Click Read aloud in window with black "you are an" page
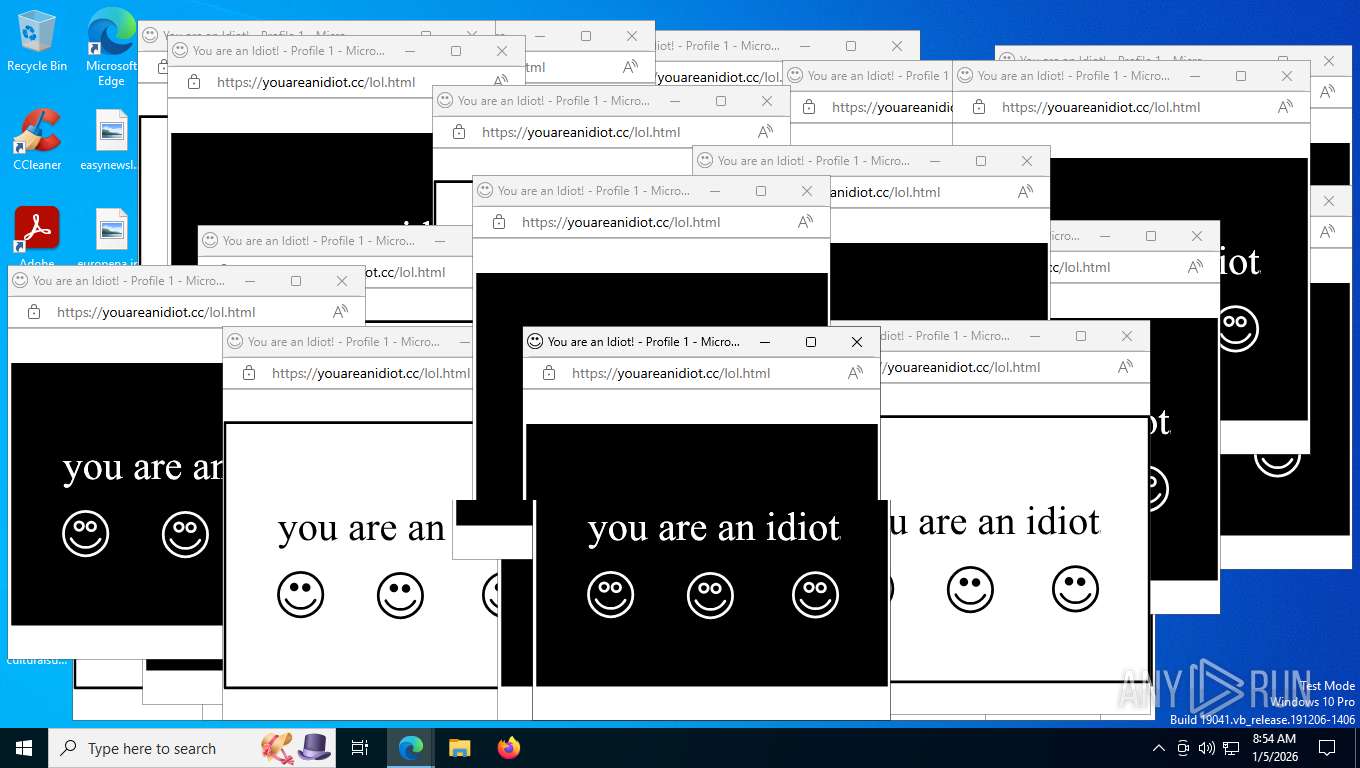Image resolution: width=1360 pixels, height=768 pixels. [340, 312]
